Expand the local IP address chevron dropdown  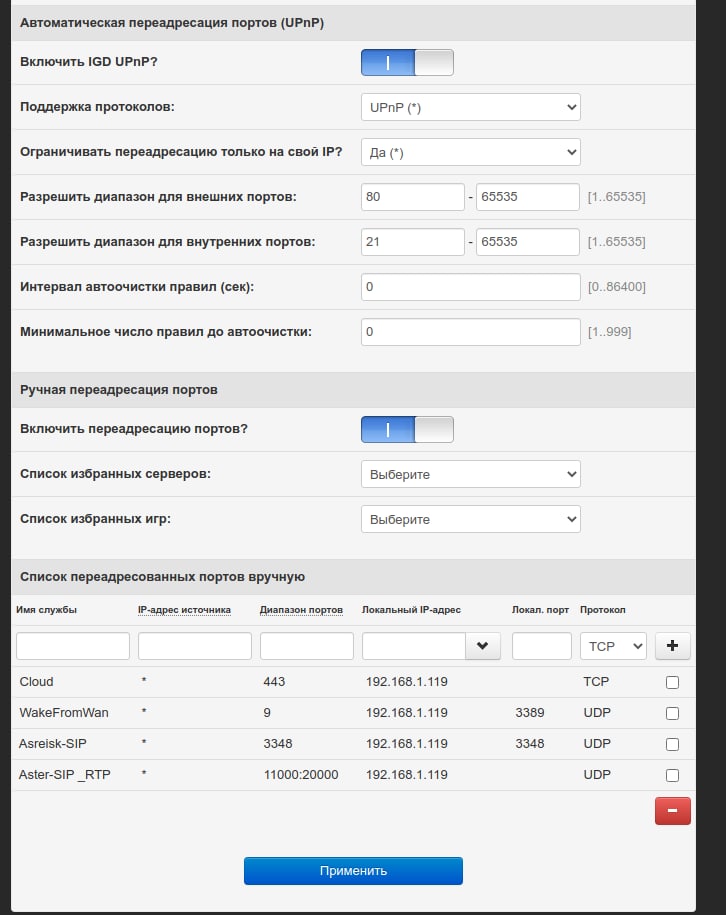483,646
